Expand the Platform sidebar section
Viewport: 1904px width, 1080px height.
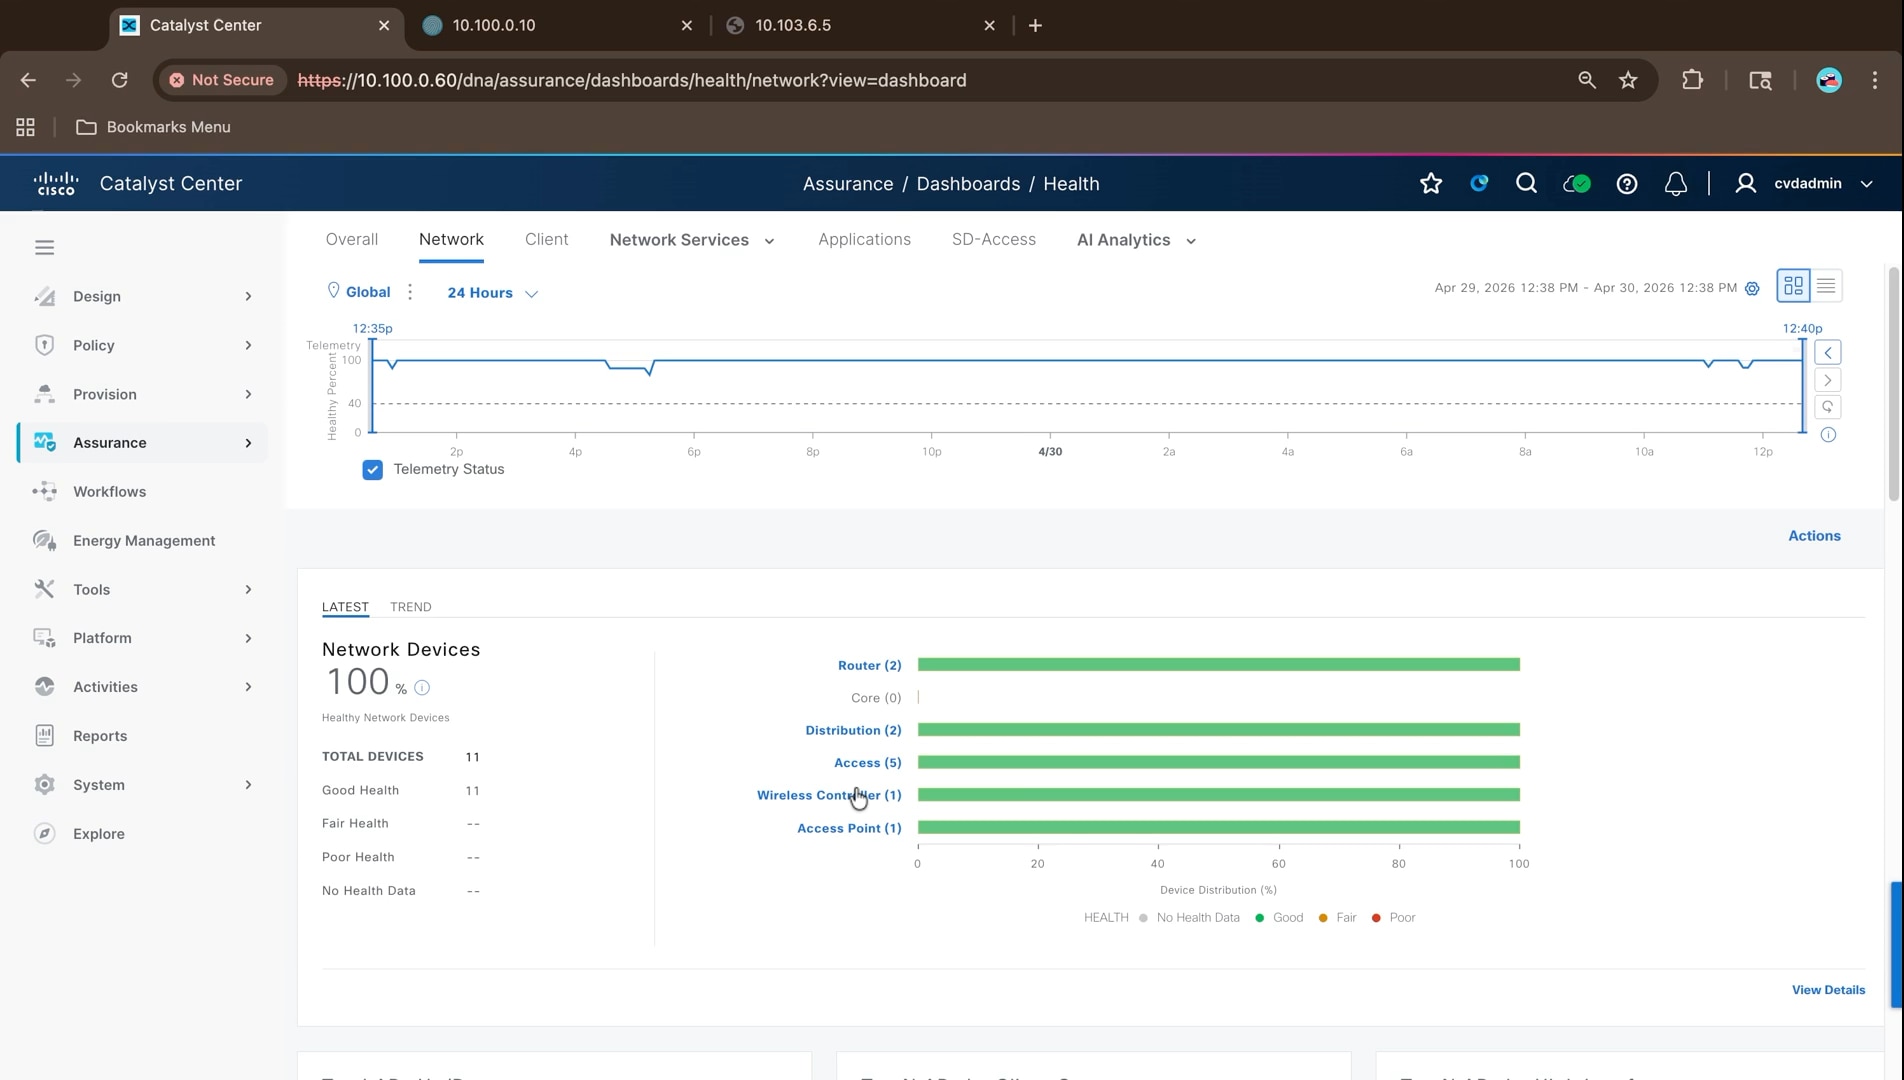point(142,638)
